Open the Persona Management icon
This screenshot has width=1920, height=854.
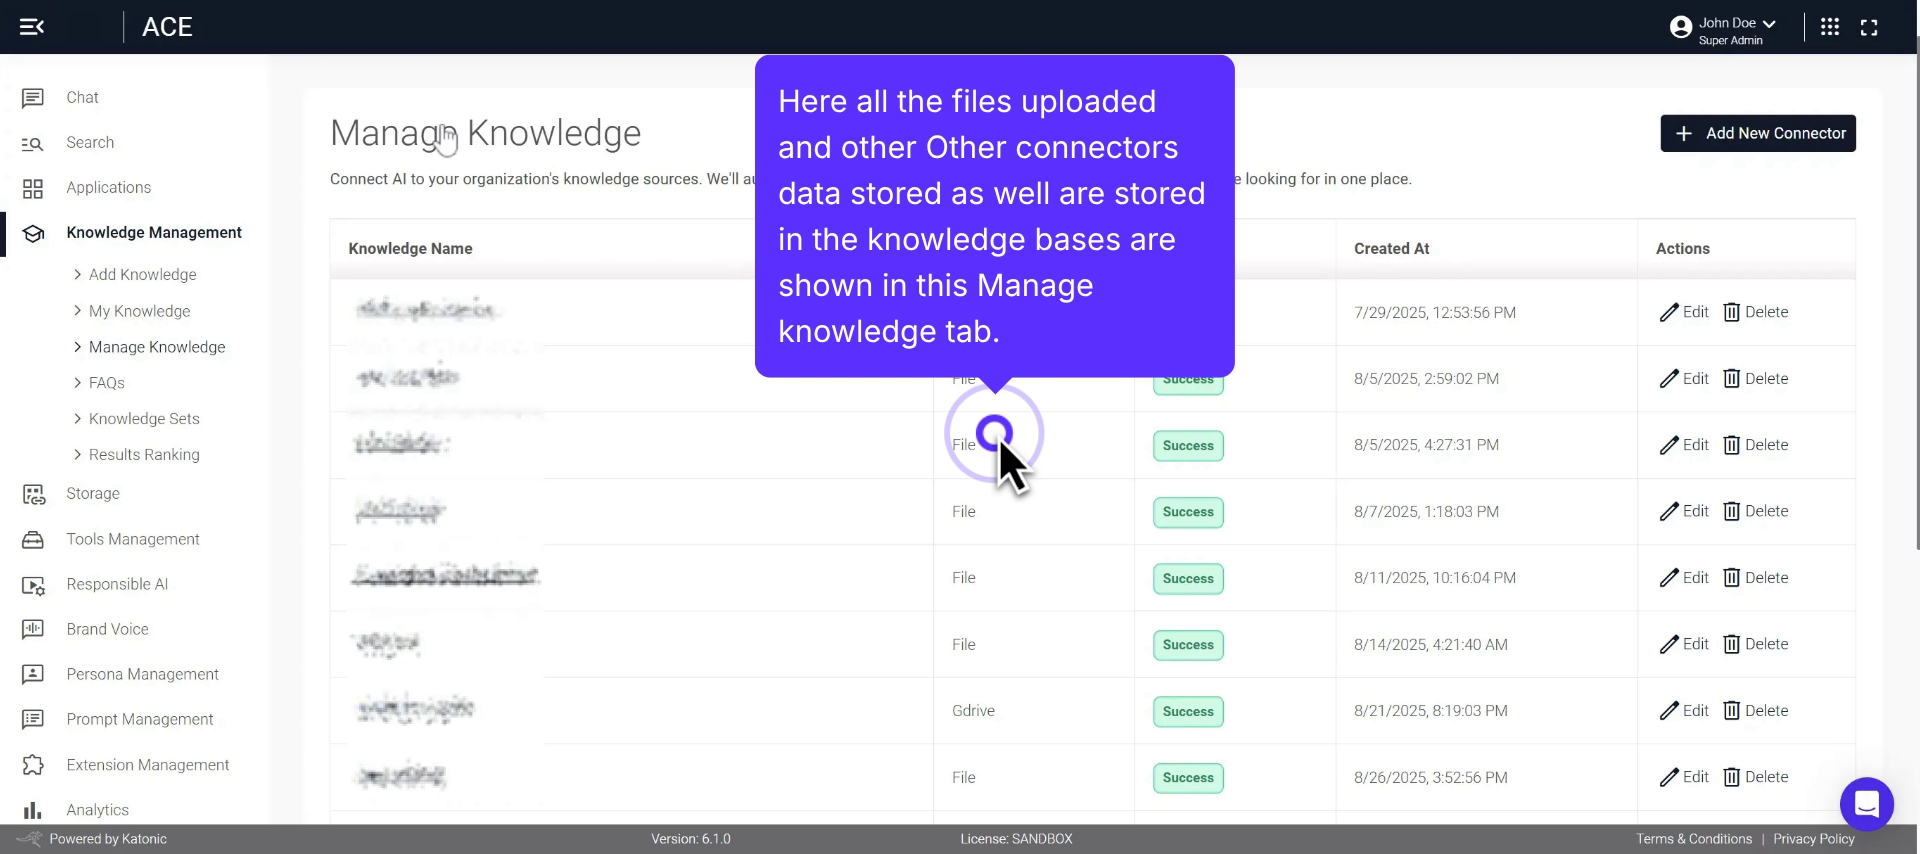pyautogui.click(x=32, y=674)
